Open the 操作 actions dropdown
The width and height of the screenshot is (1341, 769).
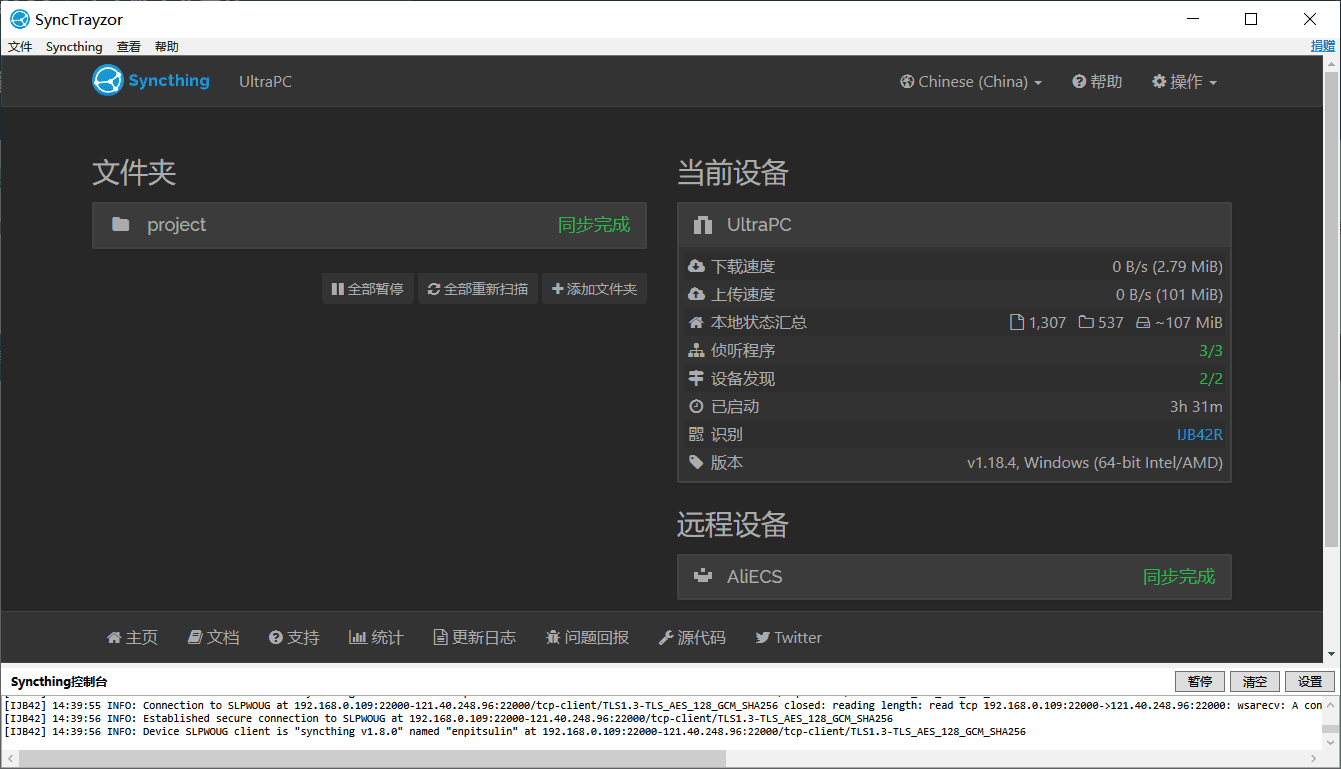[1184, 82]
